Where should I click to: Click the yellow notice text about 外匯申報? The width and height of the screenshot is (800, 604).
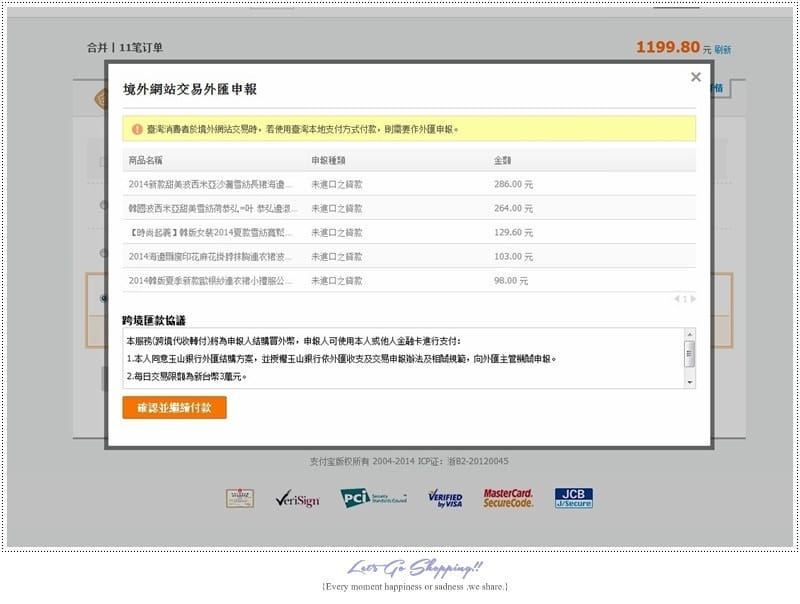coord(303,130)
